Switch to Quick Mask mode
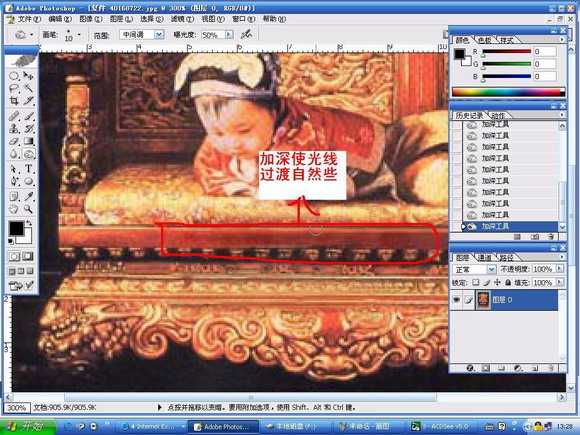 click(28, 256)
